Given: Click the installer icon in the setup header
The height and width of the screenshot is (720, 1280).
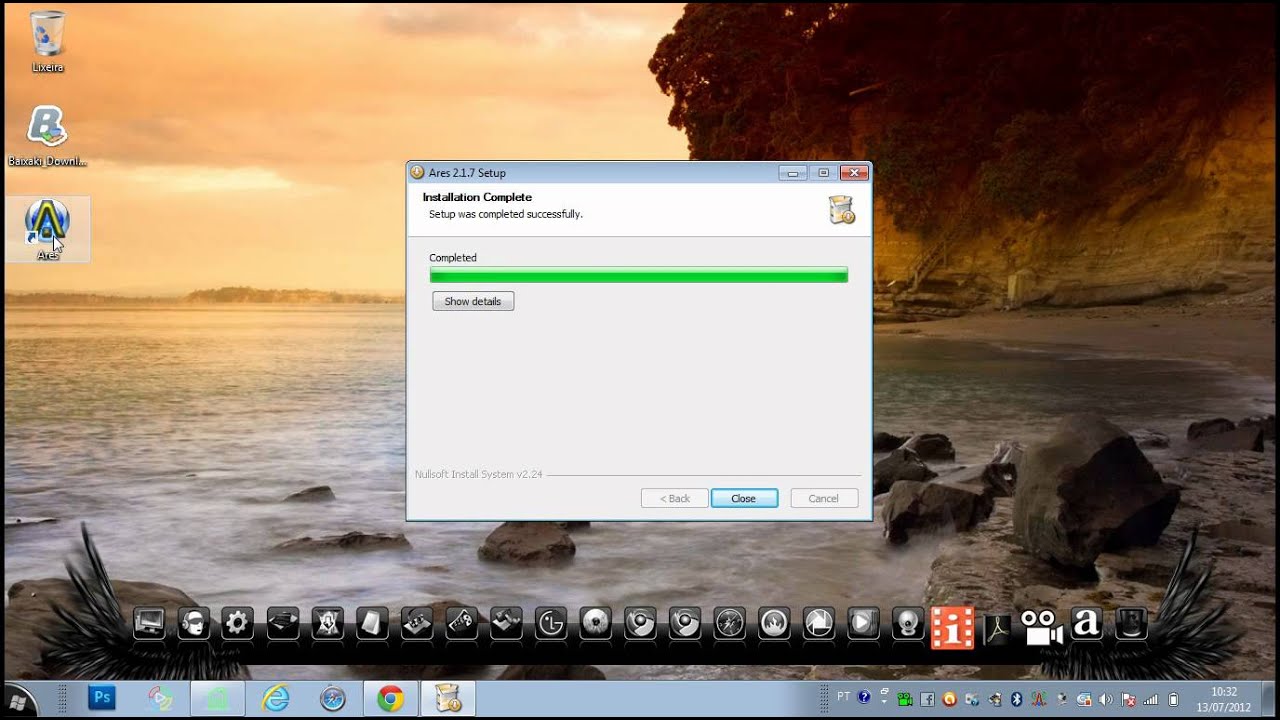Looking at the screenshot, I should pos(842,209).
